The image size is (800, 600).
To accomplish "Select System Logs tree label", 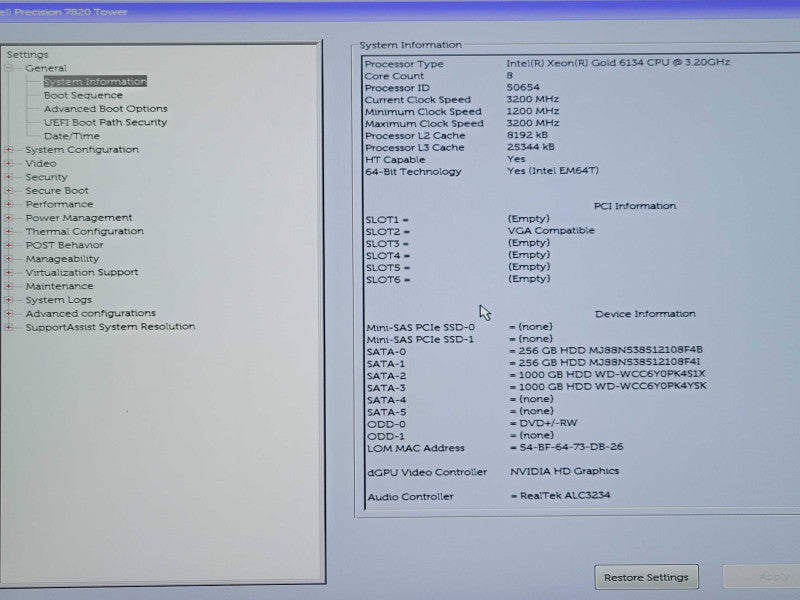I will (x=59, y=300).
